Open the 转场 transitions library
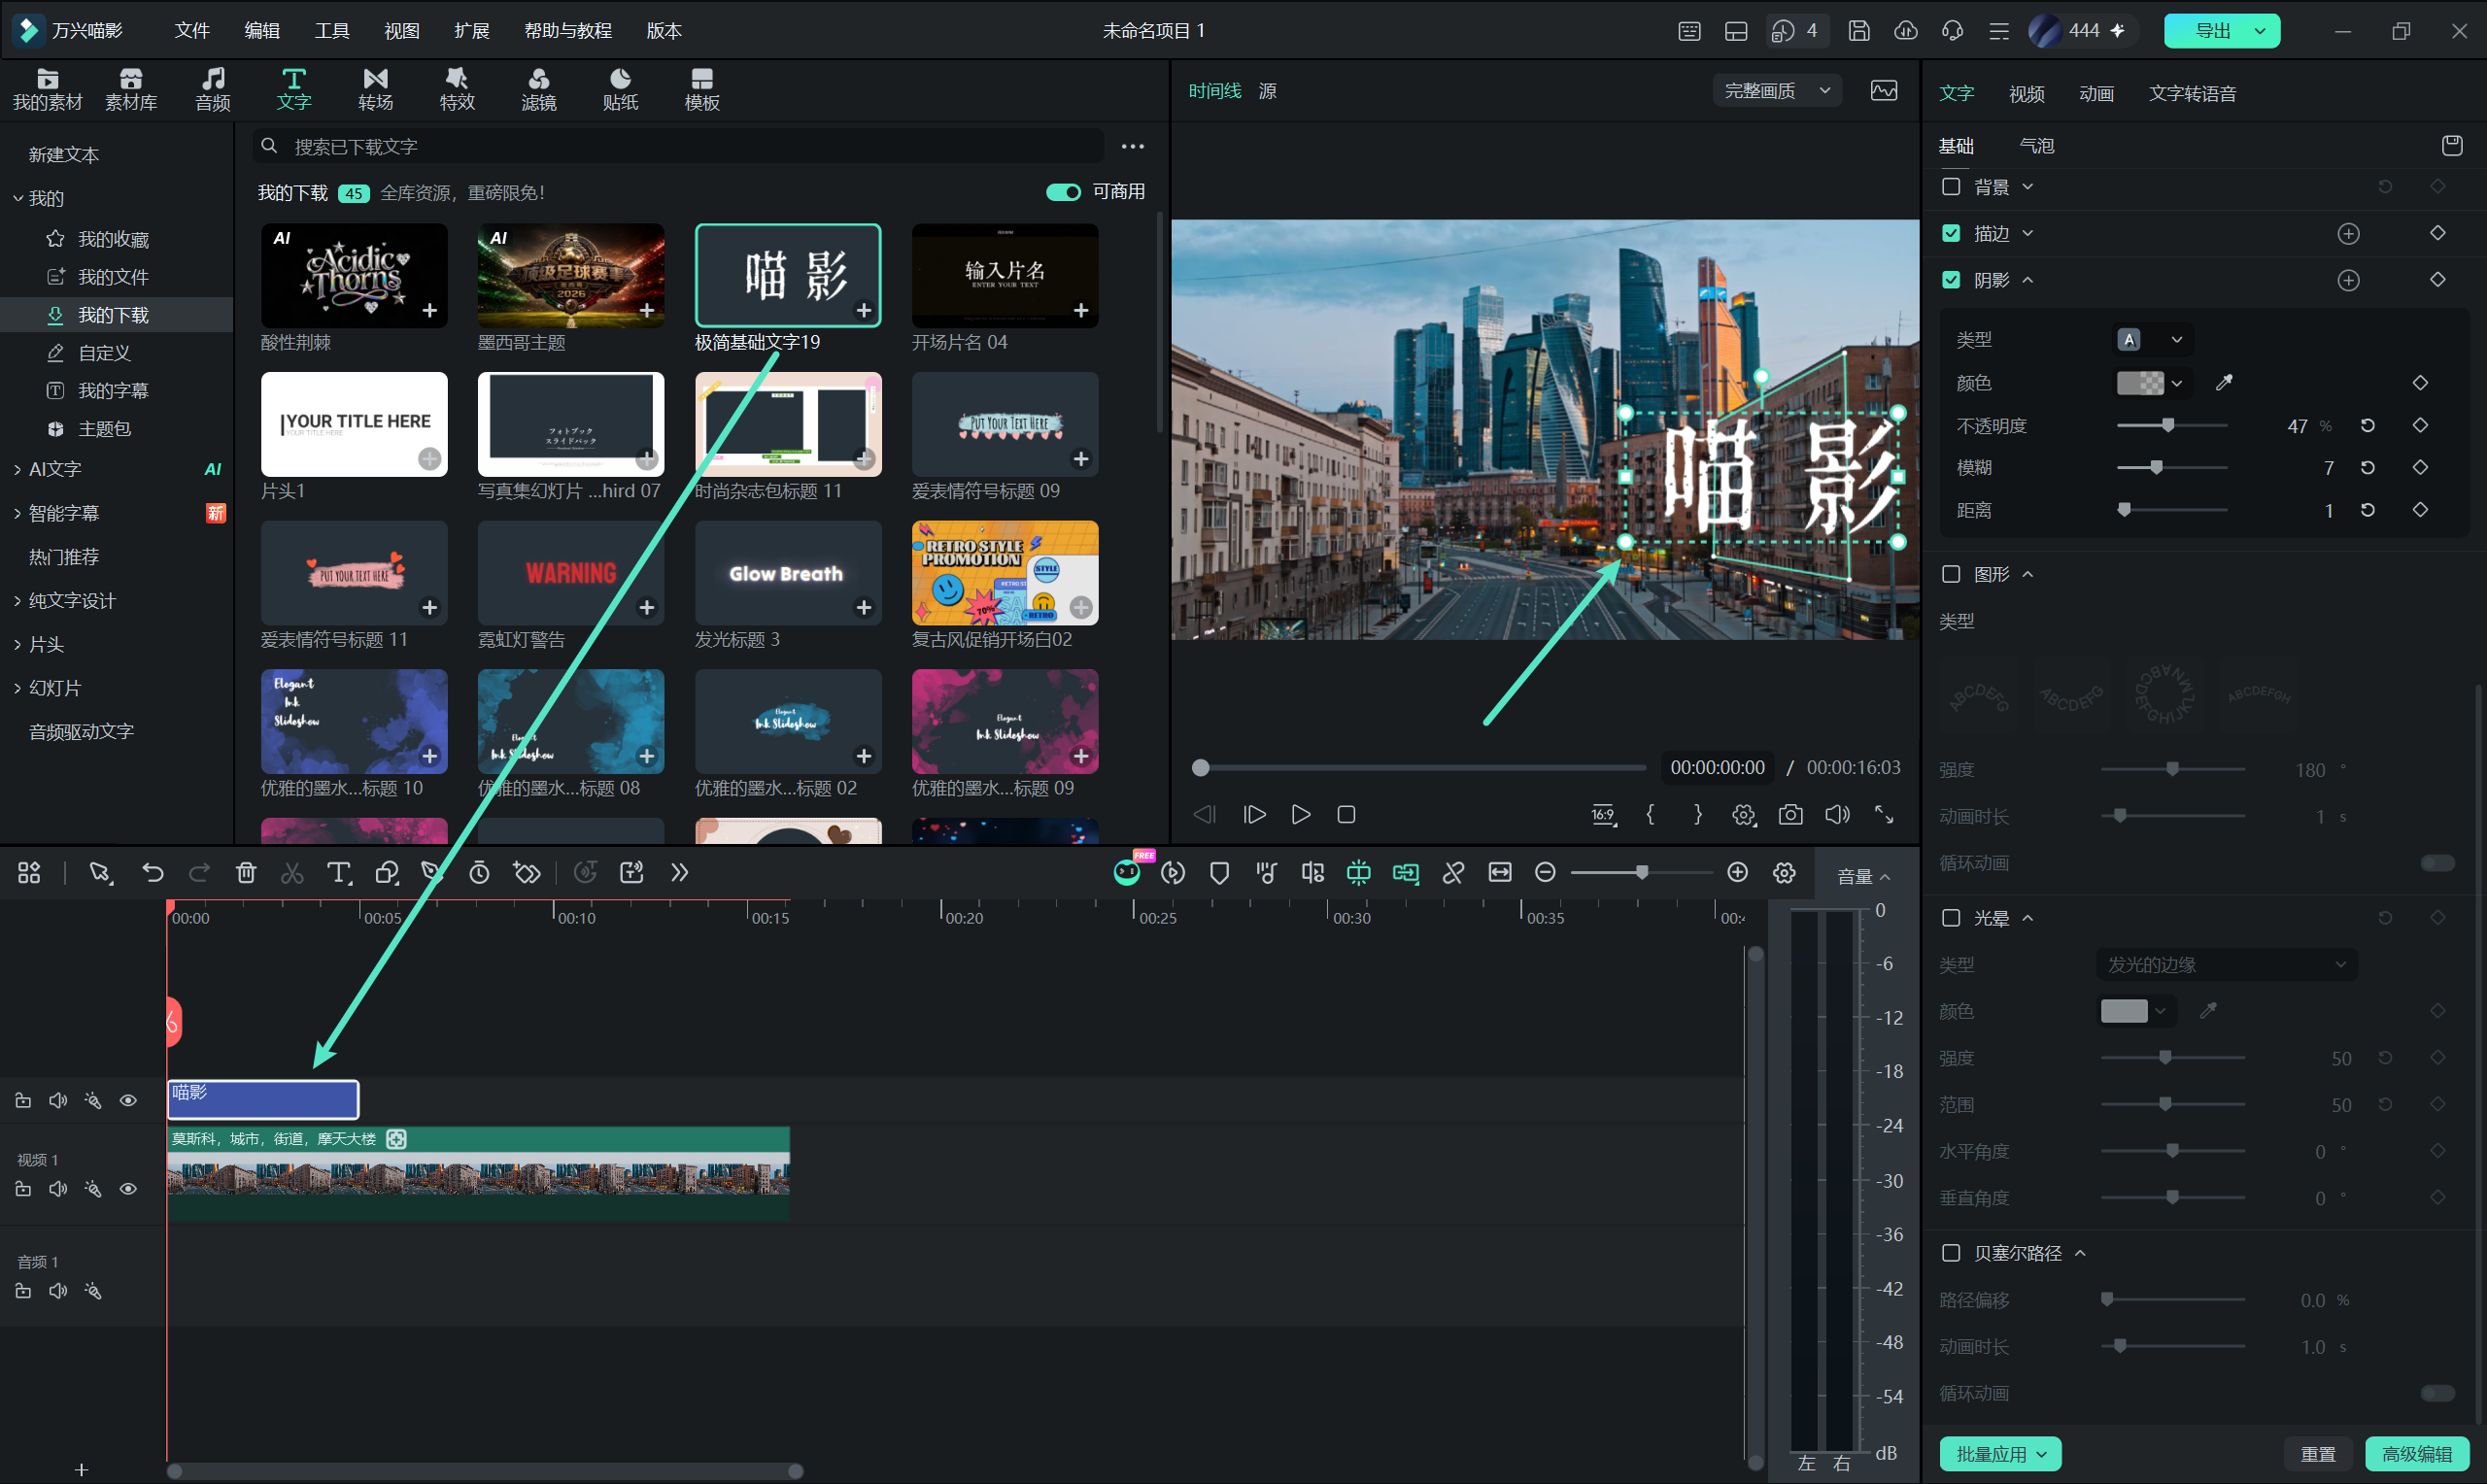This screenshot has width=2487, height=1484. 375,89
